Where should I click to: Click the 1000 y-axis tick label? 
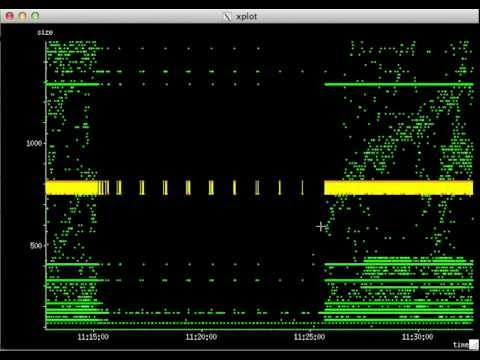click(34, 143)
